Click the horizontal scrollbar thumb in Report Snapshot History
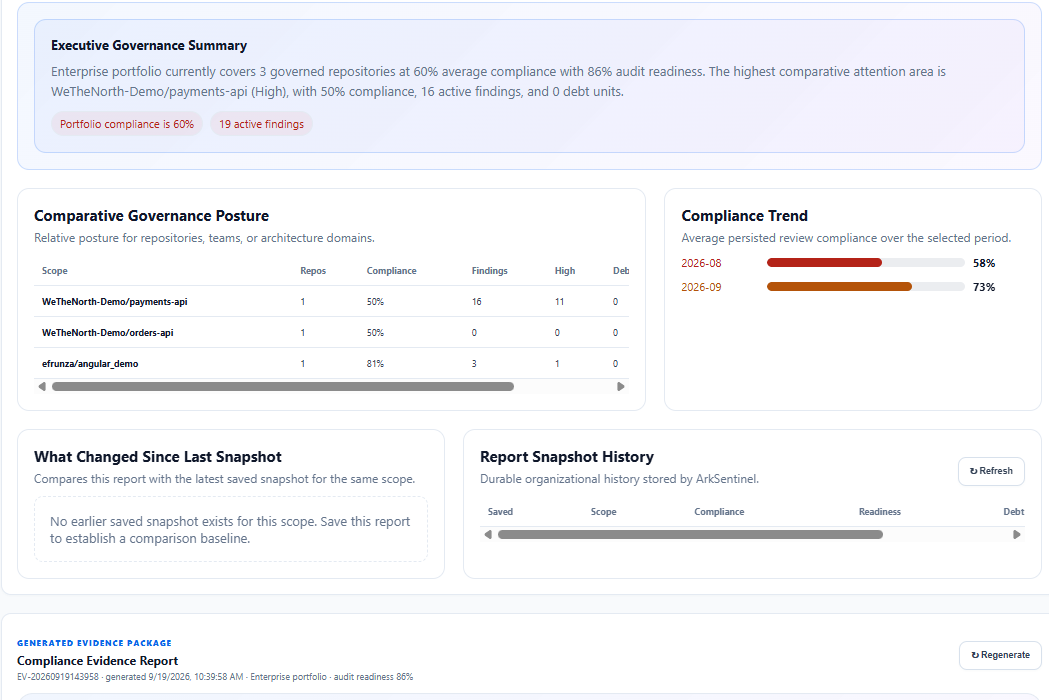Image resolution: width=1049 pixels, height=700 pixels. pos(690,535)
